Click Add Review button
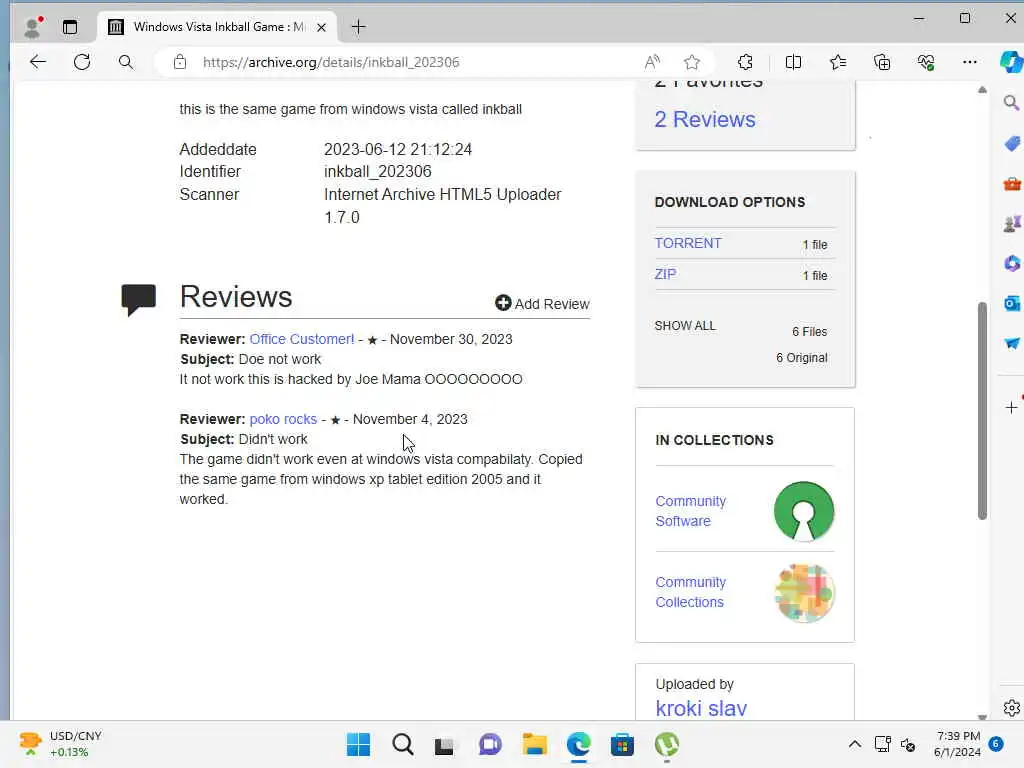Viewport: 1024px width, 768px height. click(x=542, y=304)
